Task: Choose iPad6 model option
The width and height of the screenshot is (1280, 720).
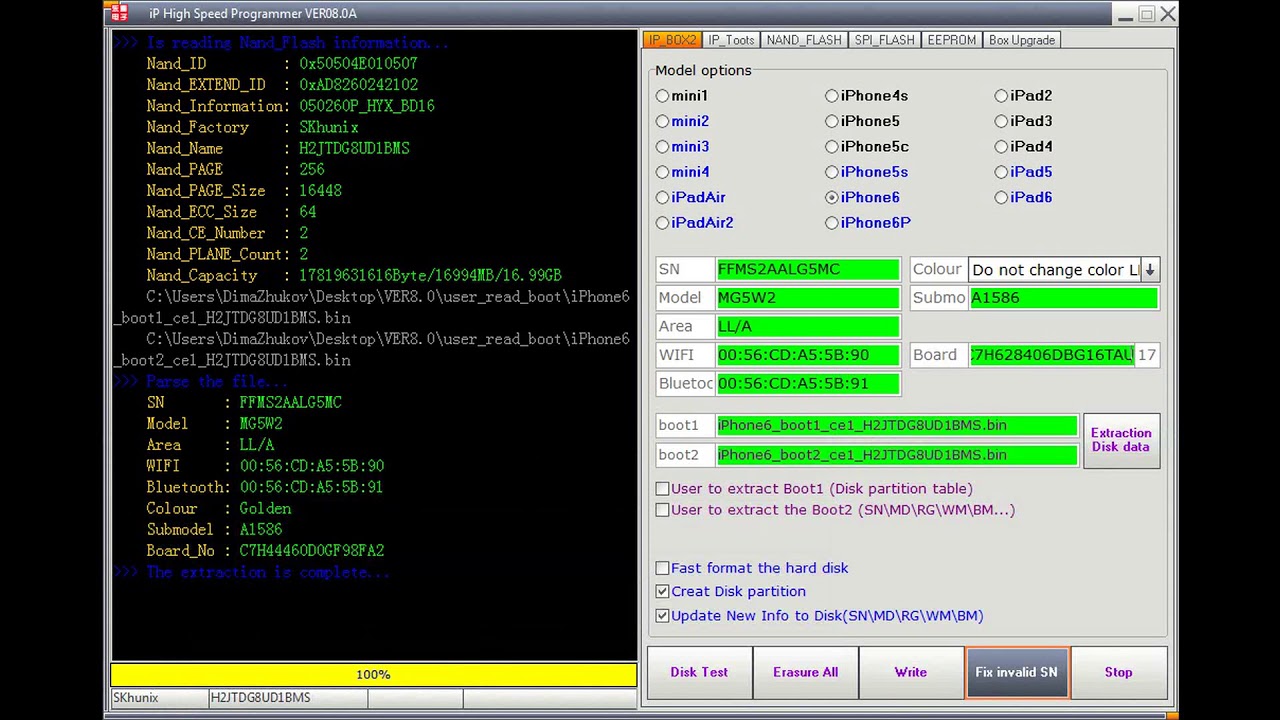Action: click(x=1001, y=198)
